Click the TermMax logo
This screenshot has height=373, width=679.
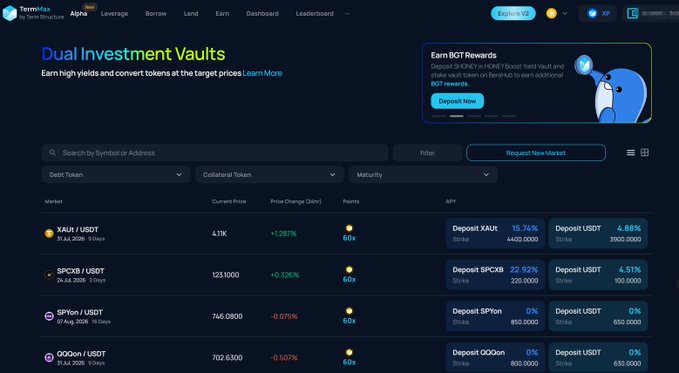pyautogui.click(x=33, y=13)
